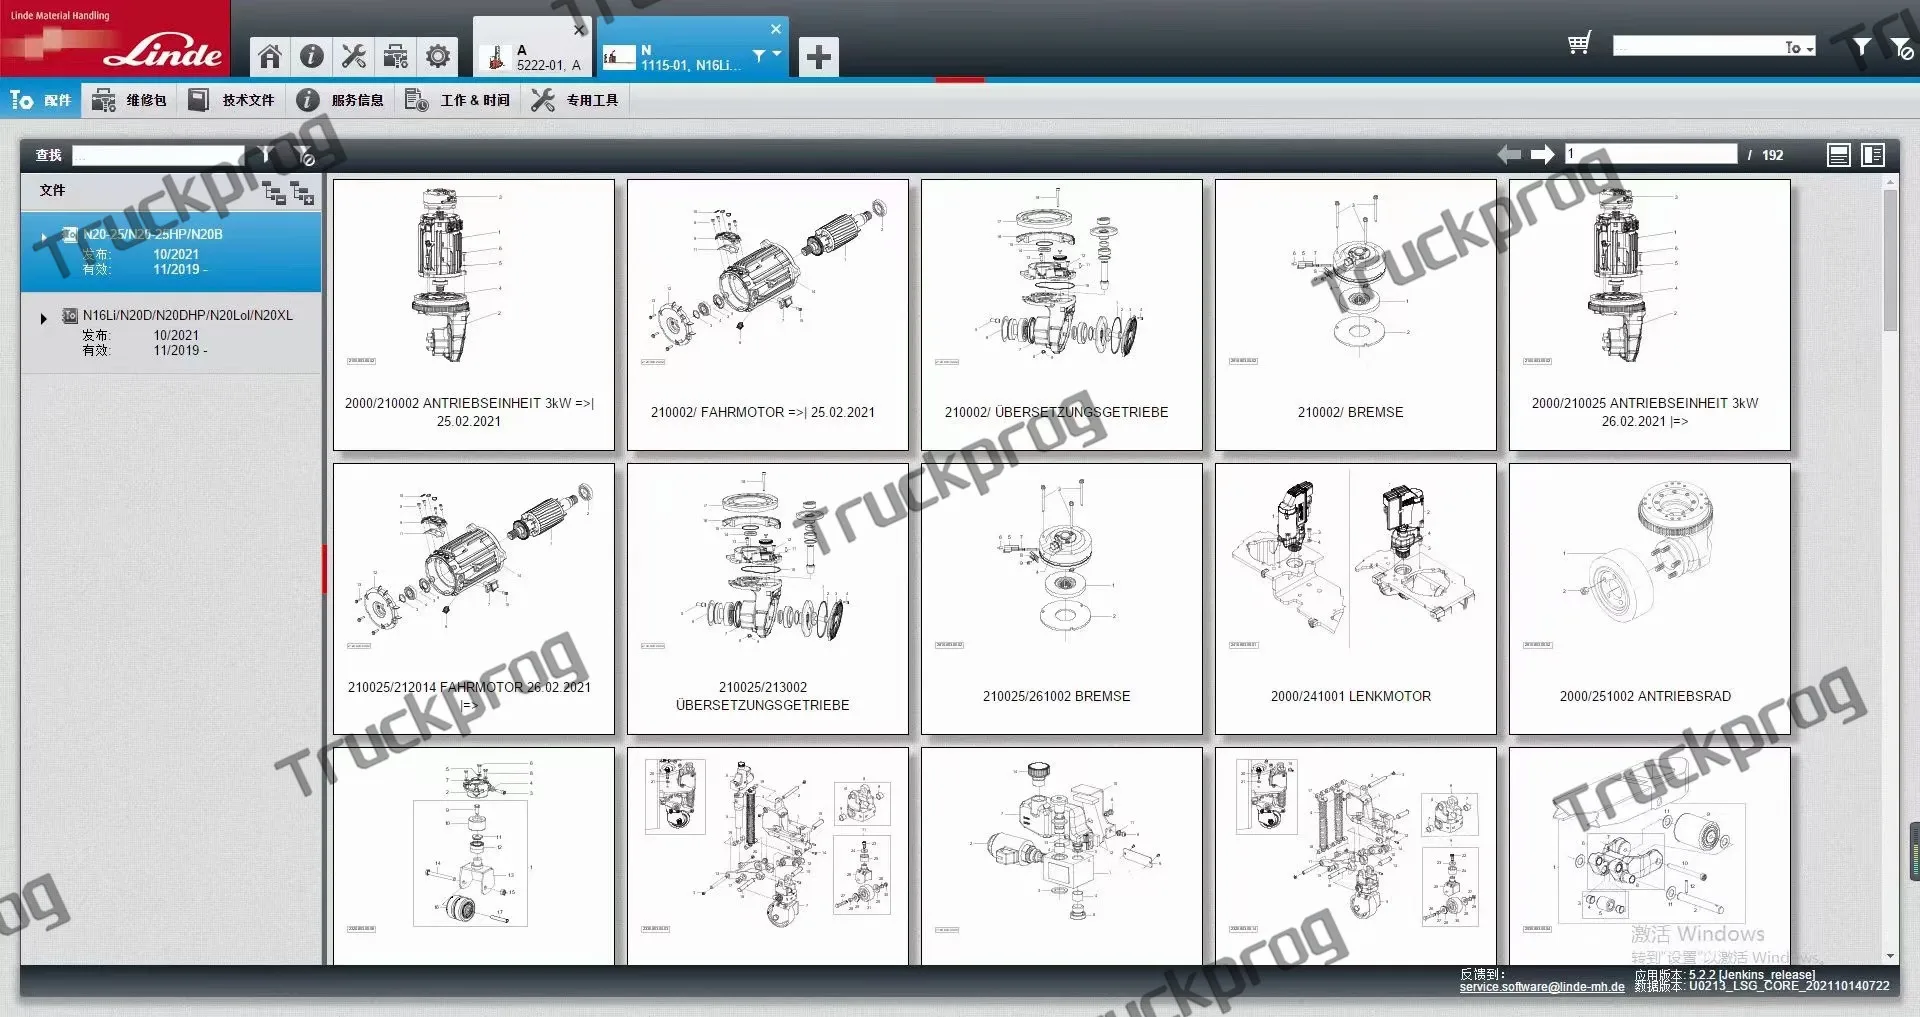
Task: Open the 技术文件 menu tab
Action: (231, 100)
